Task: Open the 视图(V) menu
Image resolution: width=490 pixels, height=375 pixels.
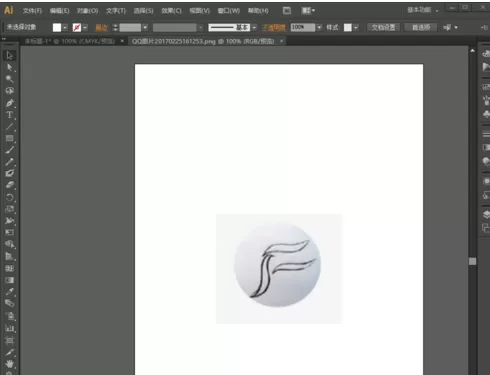Action: click(199, 11)
